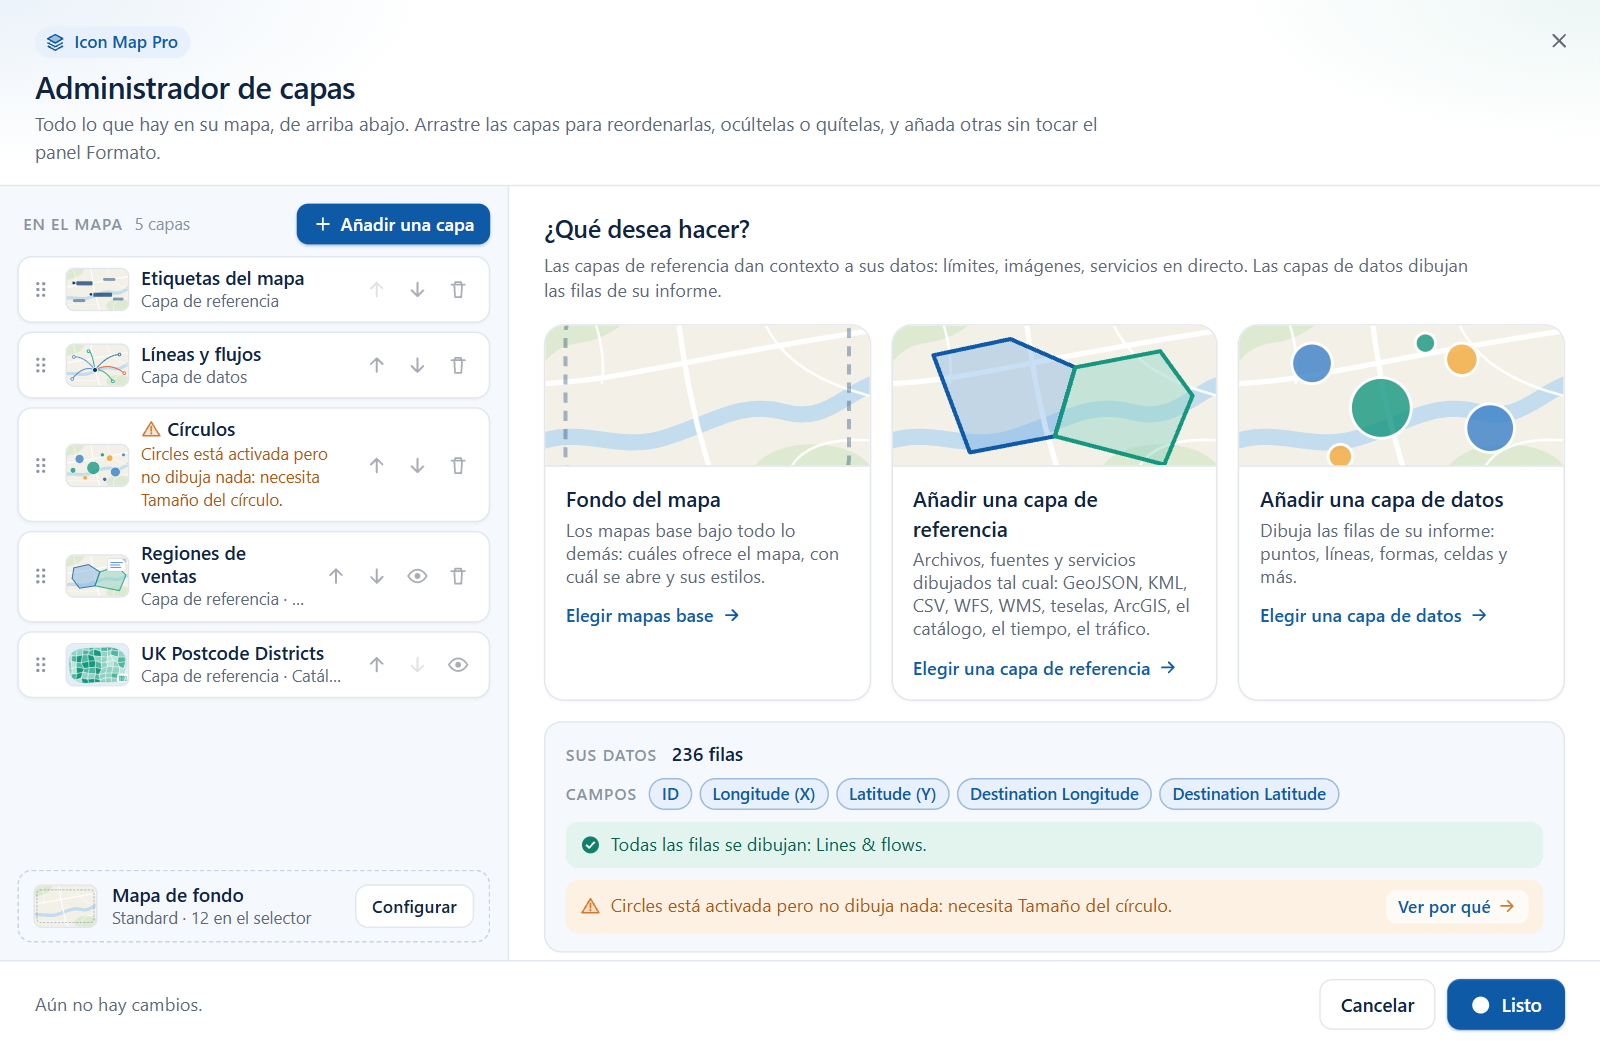The width and height of the screenshot is (1600, 1047).
Task: Click the Destination Latitude field chip
Action: click(x=1249, y=794)
